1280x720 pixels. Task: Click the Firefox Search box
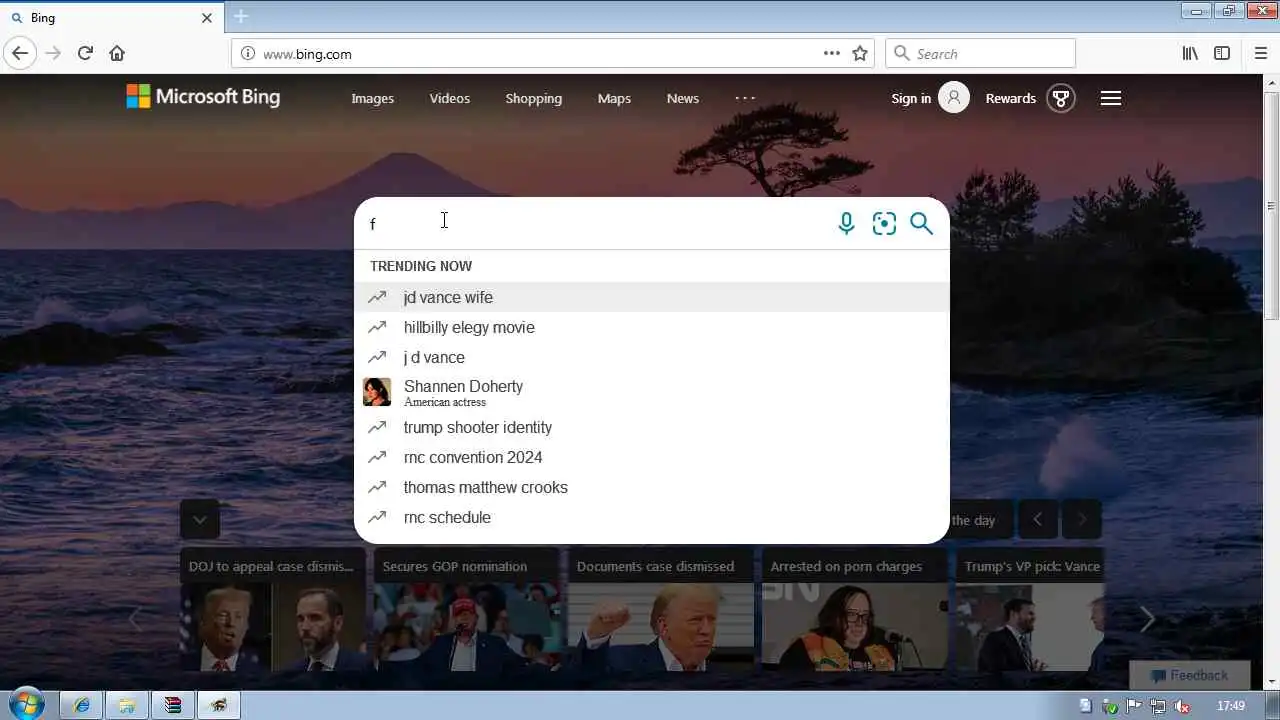(x=980, y=53)
